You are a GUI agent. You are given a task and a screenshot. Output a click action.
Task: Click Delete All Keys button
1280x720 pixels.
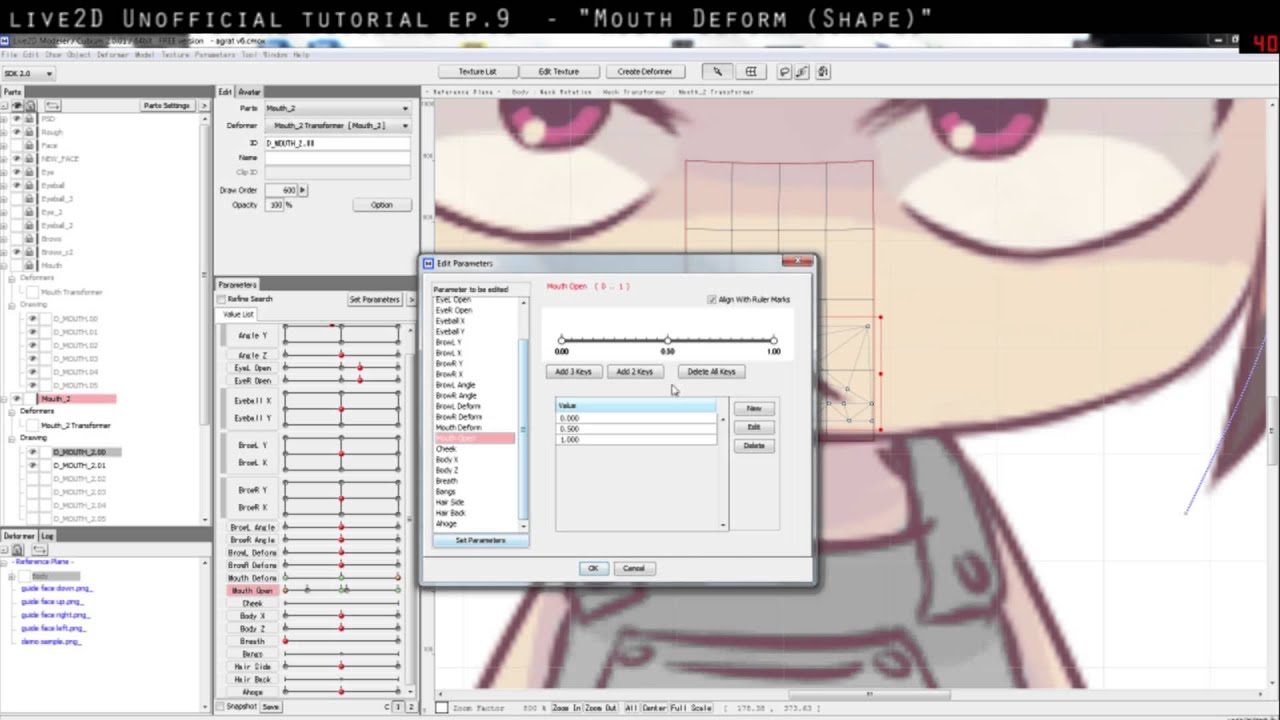(711, 372)
